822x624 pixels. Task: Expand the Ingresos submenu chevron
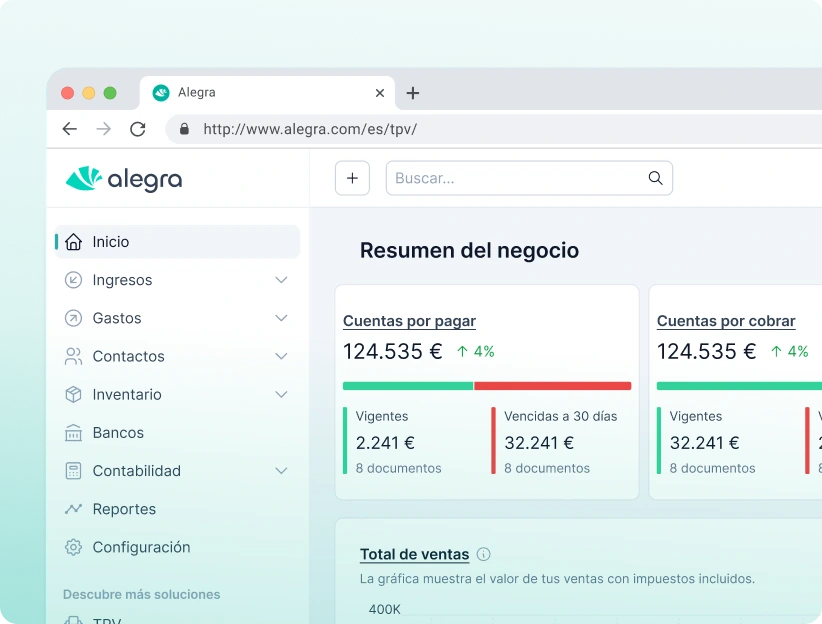pos(281,280)
